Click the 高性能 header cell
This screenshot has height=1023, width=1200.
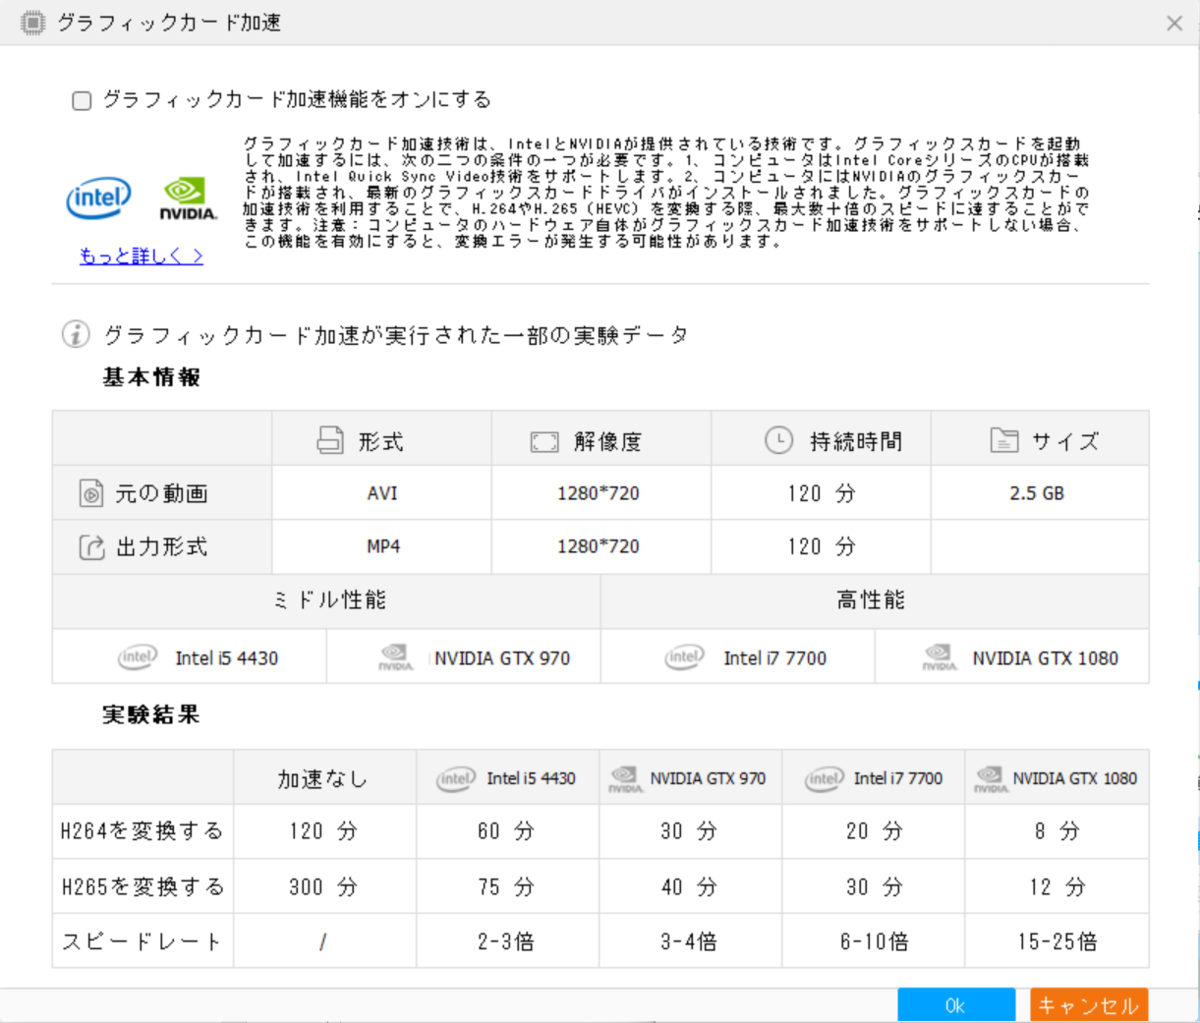(875, 601)
